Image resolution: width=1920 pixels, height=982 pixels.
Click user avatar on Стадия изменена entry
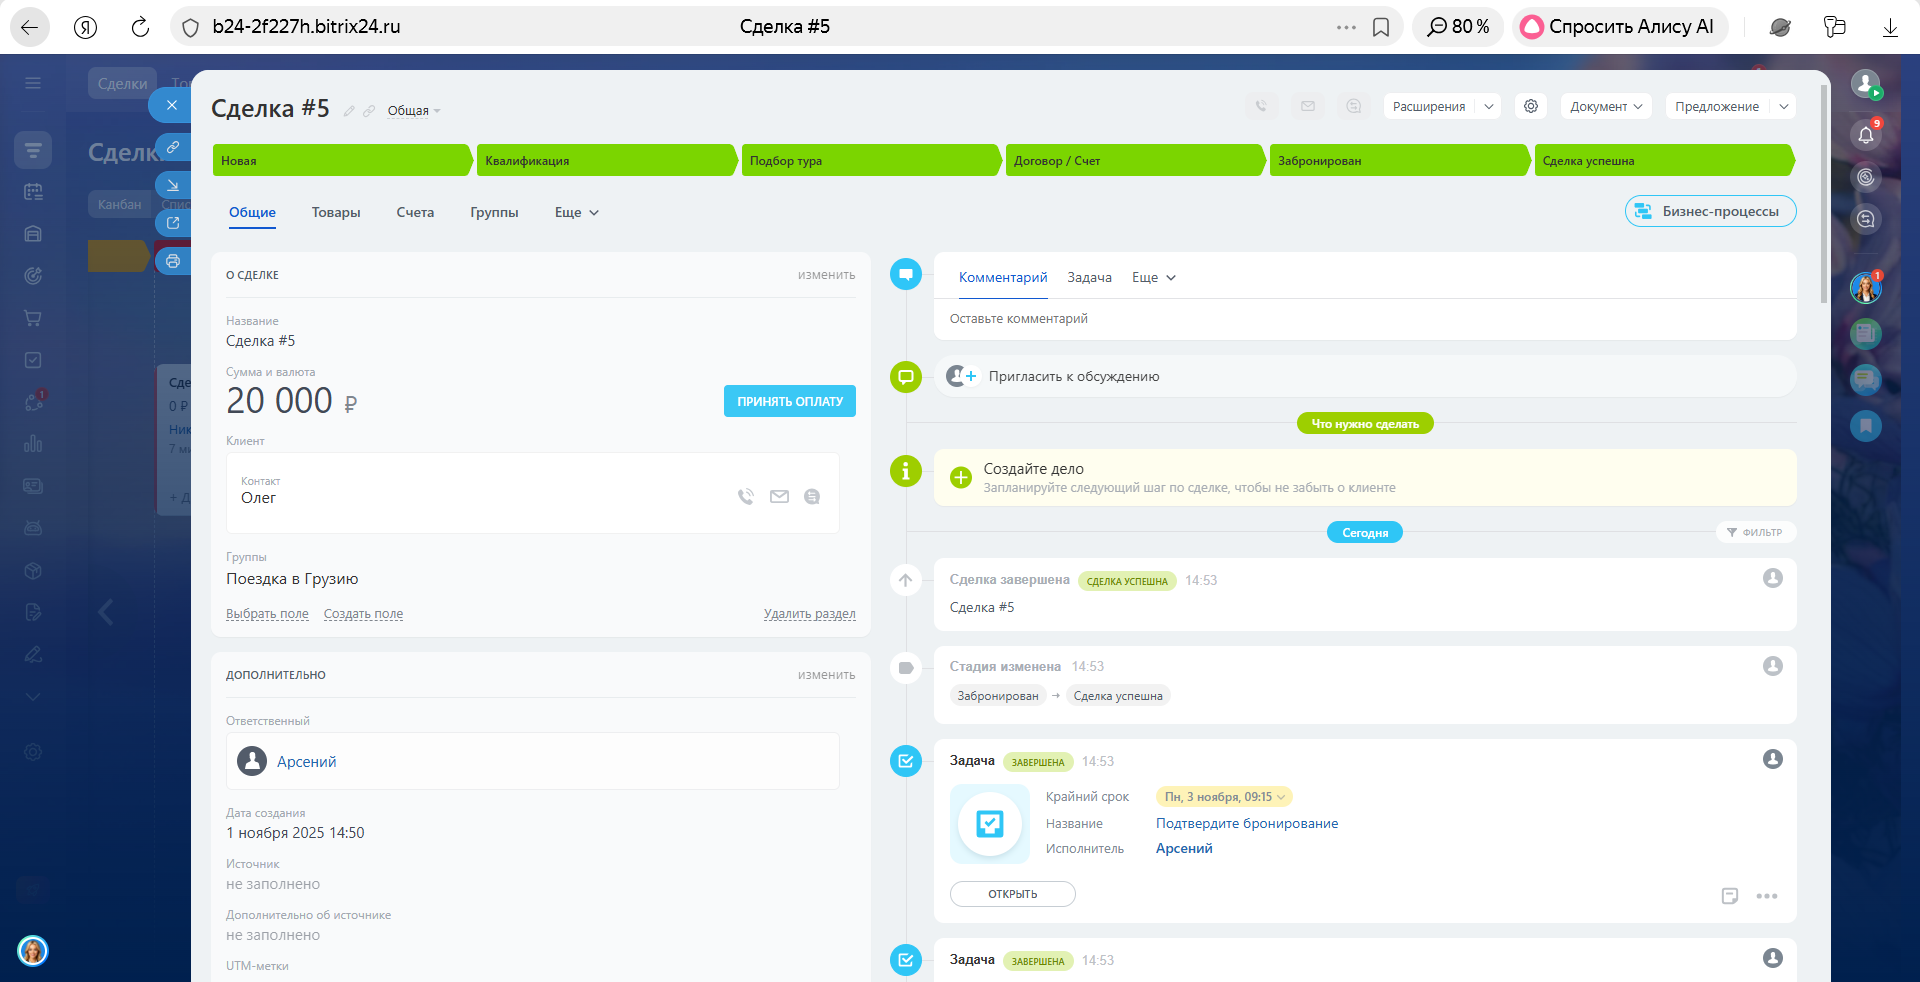click(x=1773, y=666)
